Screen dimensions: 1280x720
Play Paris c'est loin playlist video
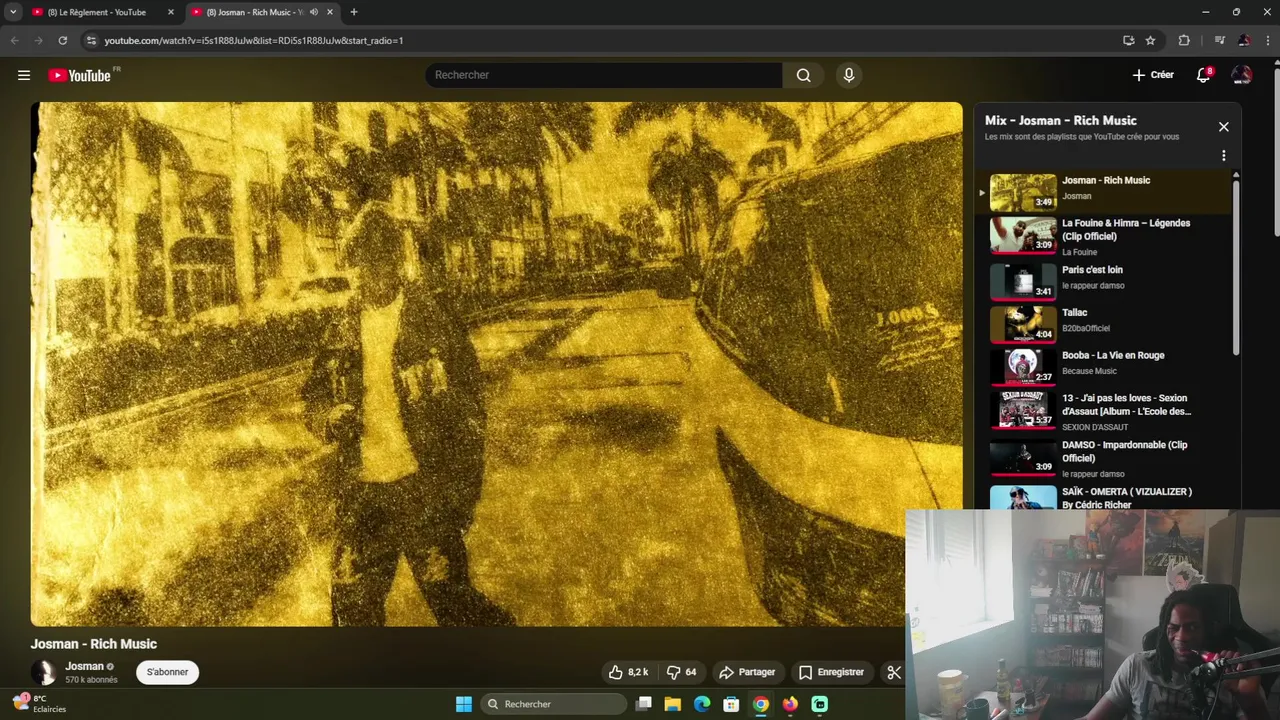[x=1105, y=281]
